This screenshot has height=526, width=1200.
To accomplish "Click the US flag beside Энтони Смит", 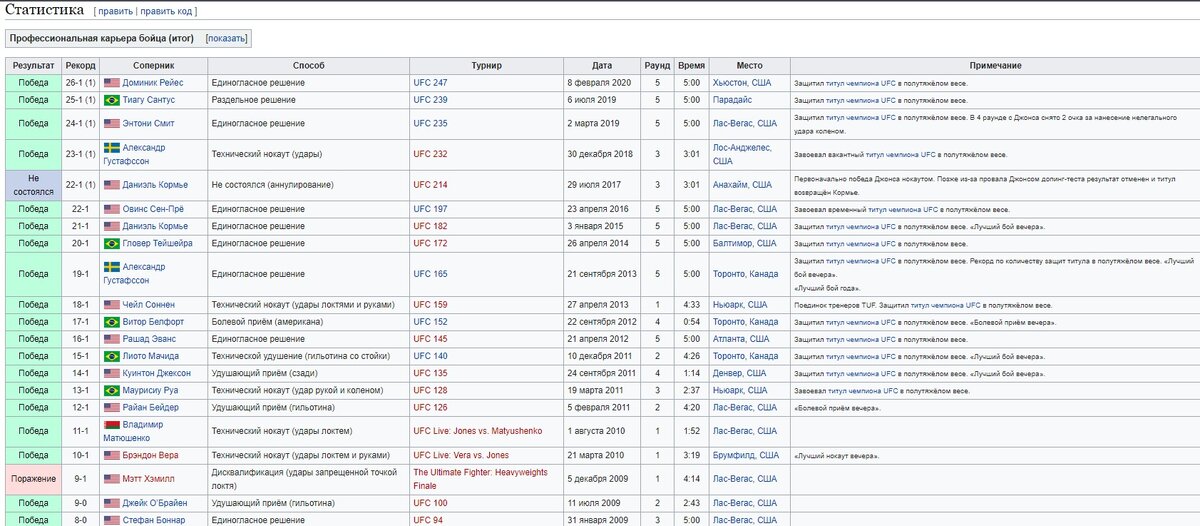I will coord(112,124).
